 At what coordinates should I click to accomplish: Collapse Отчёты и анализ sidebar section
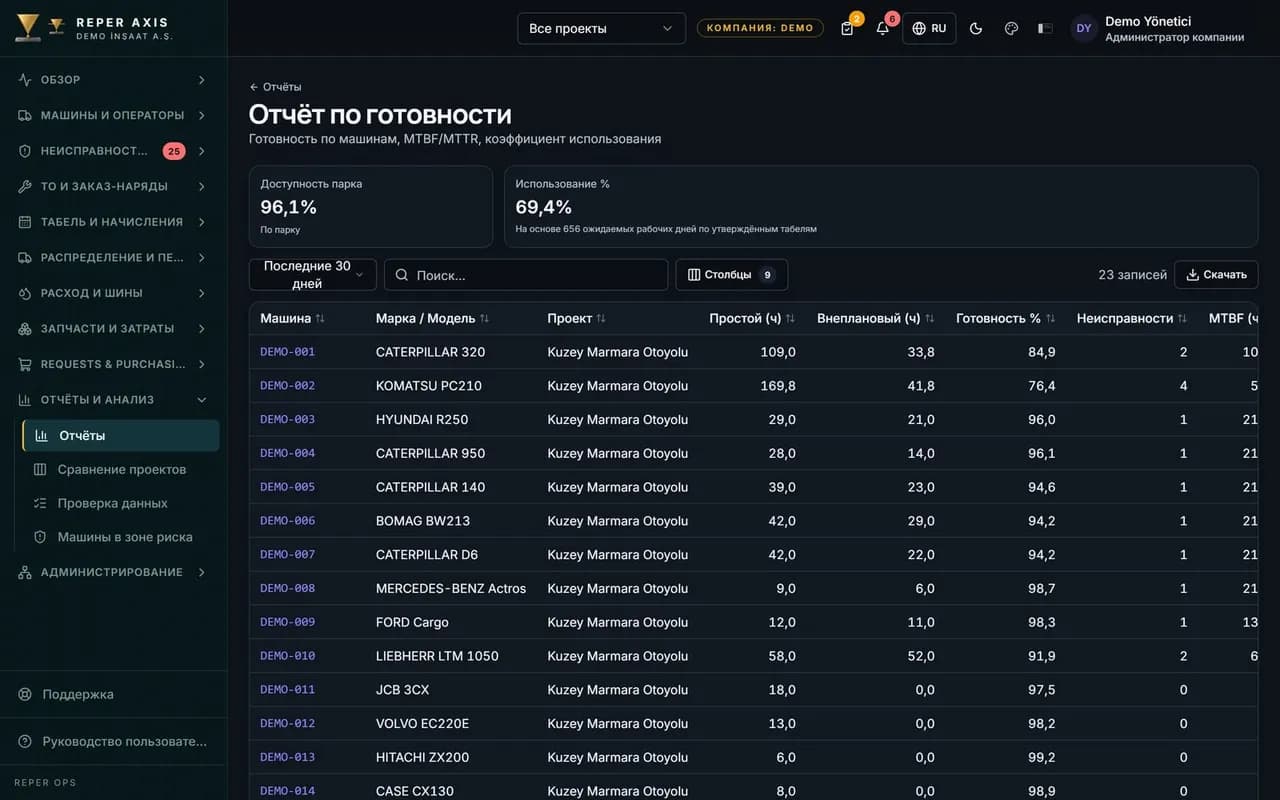pos(113,400)
